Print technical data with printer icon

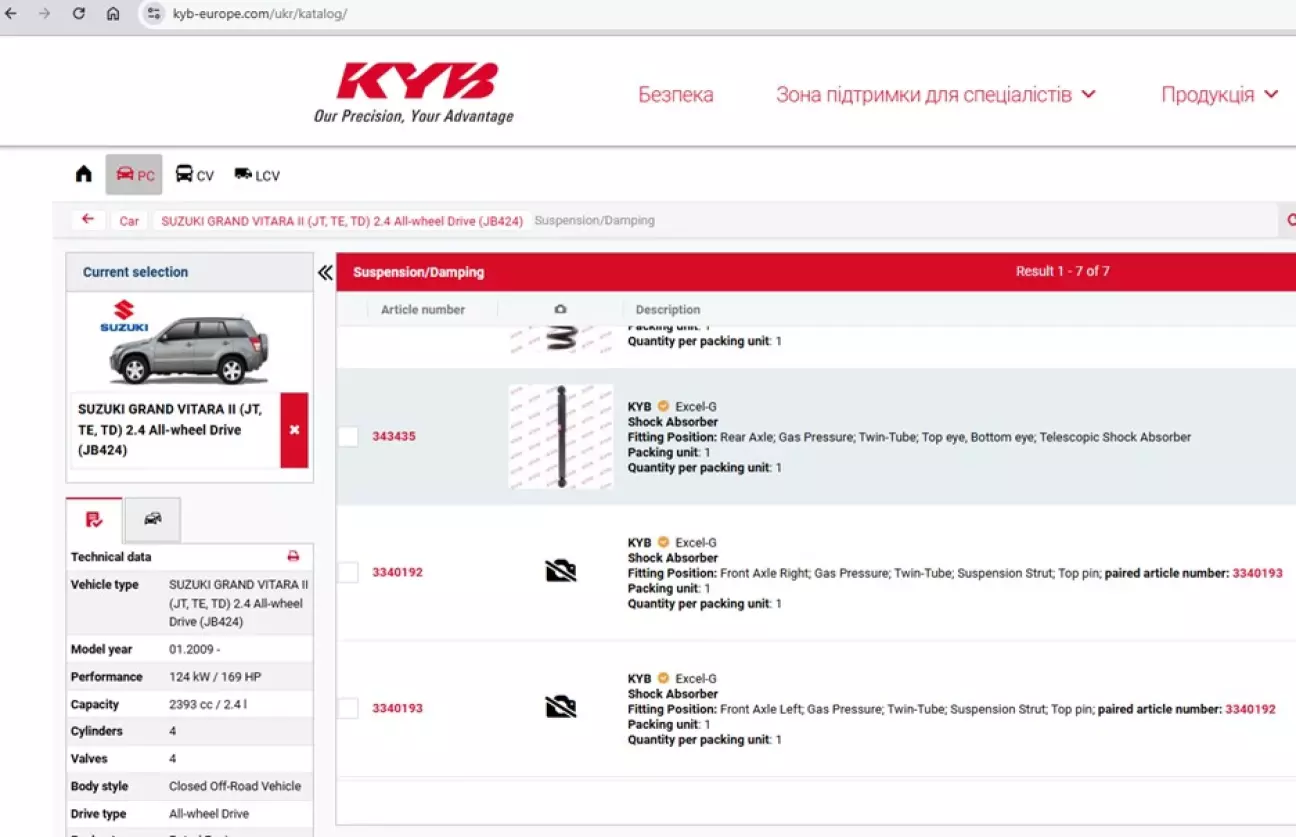pyautogui.click(x=293, y=557)
